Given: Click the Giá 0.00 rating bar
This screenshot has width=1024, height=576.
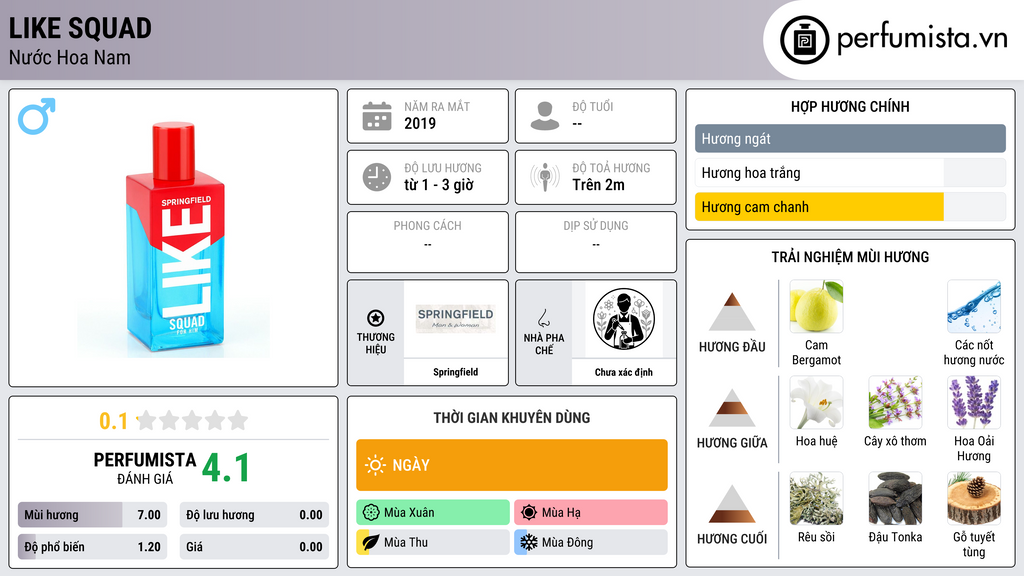Looking at the screenshot, I should (254, 547).
